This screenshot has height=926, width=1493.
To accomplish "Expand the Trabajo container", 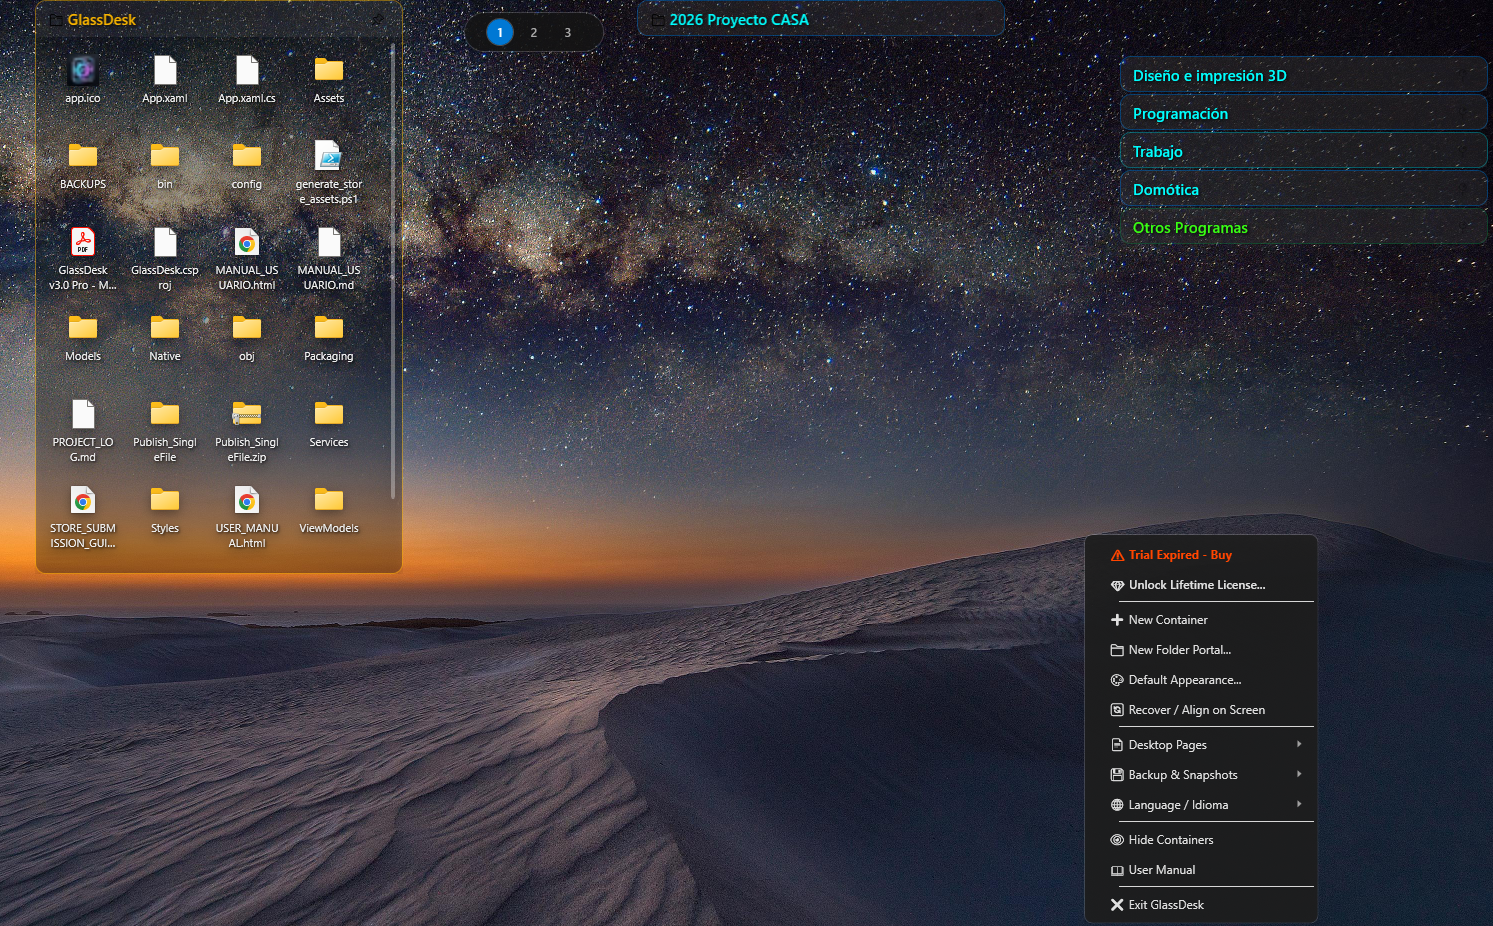I will pyautogui.click(x=1304, y=151).
